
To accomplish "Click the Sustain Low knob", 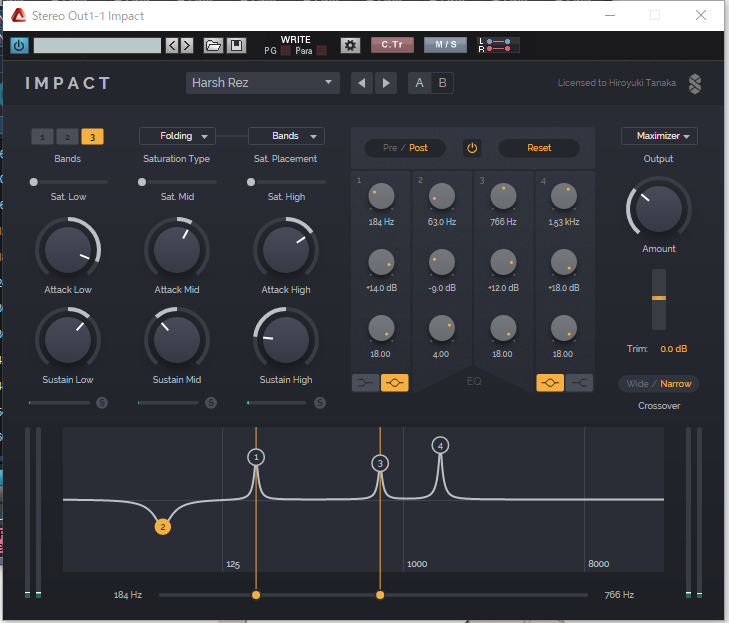I will tap(68, 340).
